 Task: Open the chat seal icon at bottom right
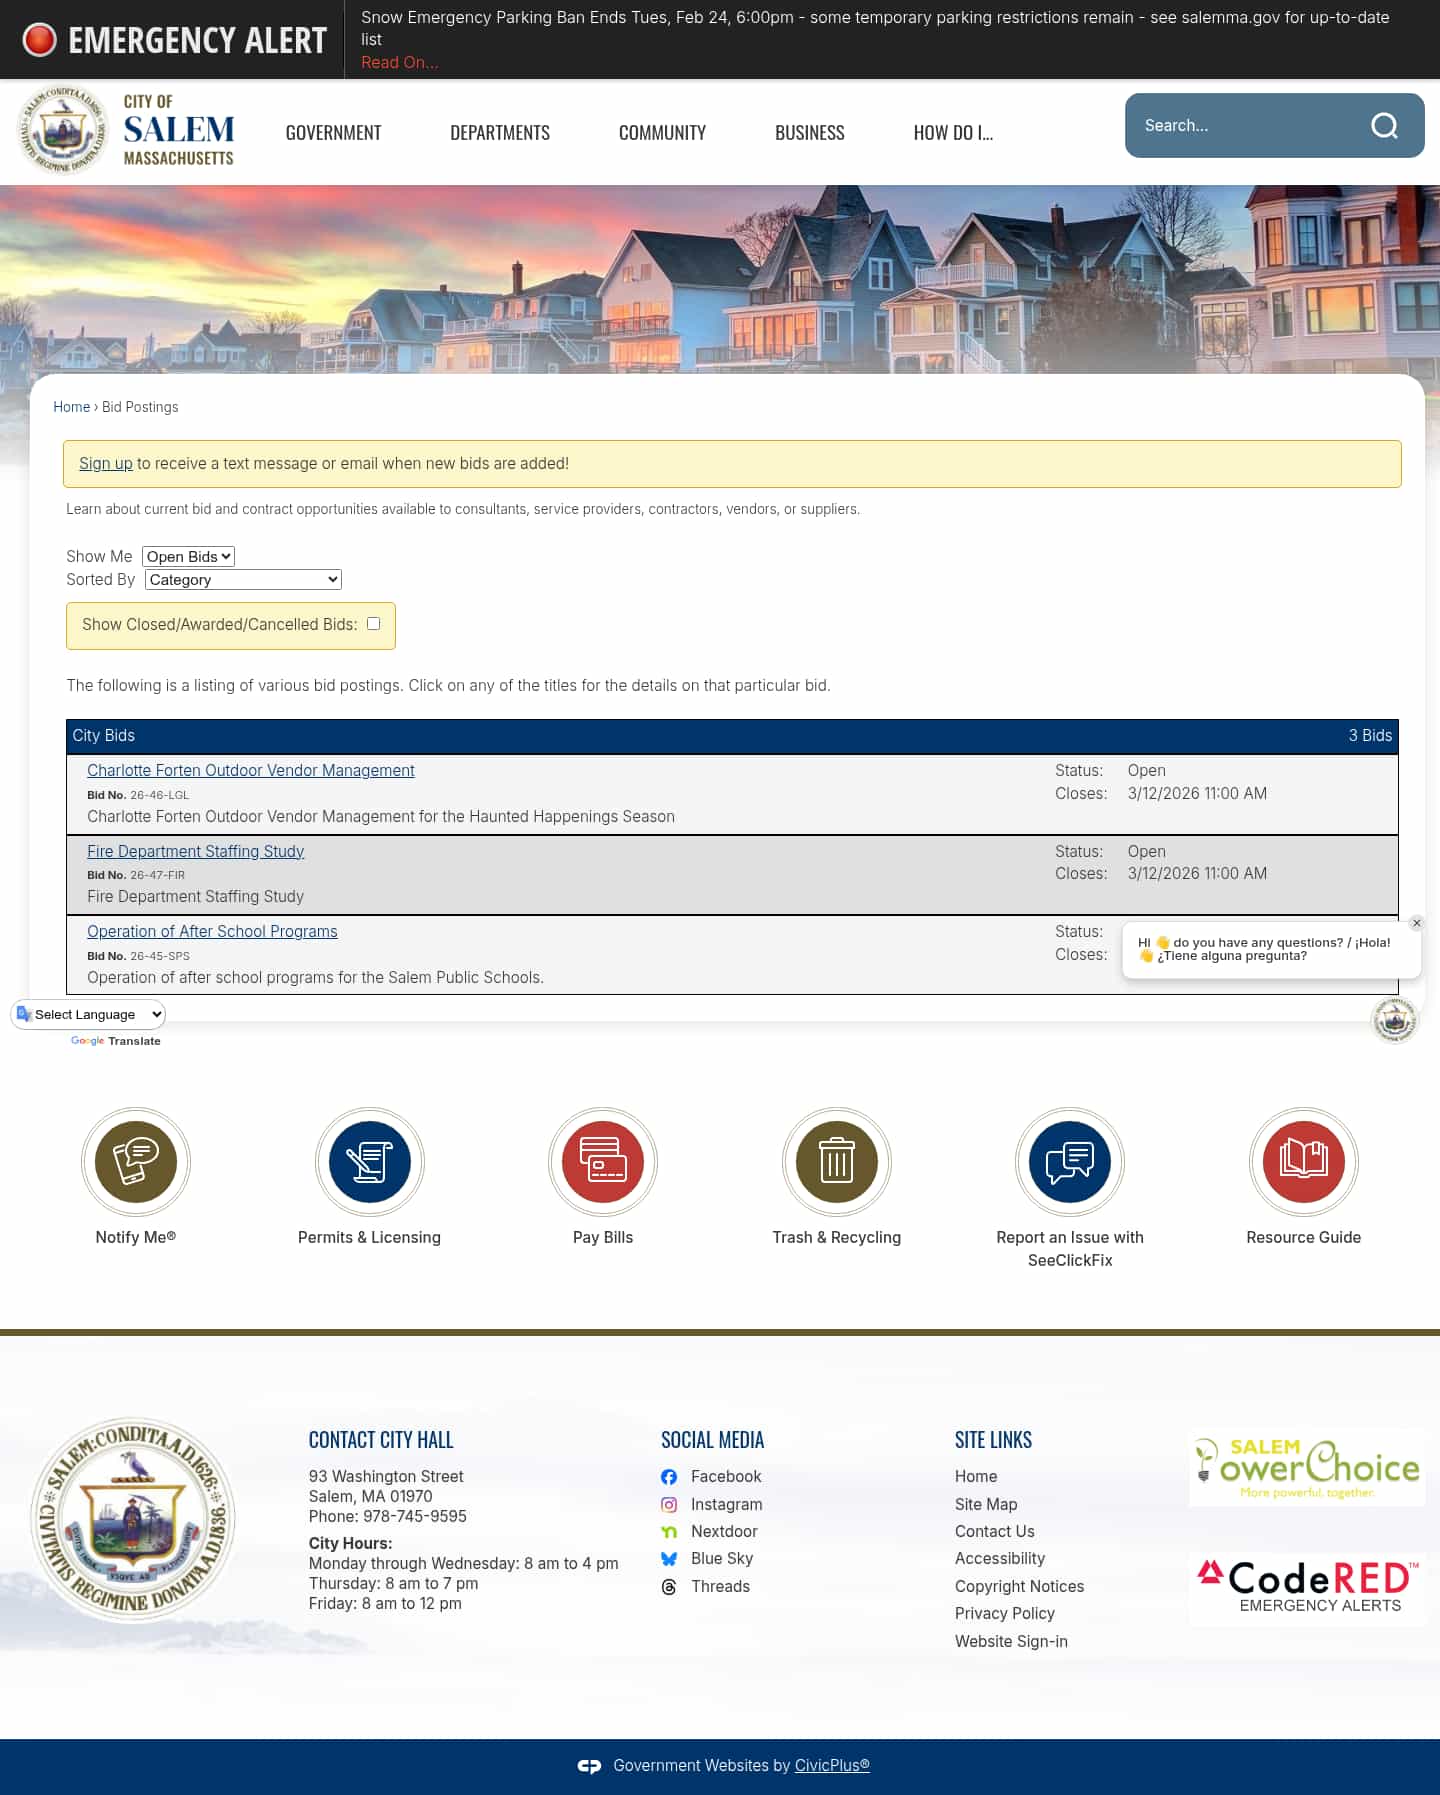(1394, 1020)
